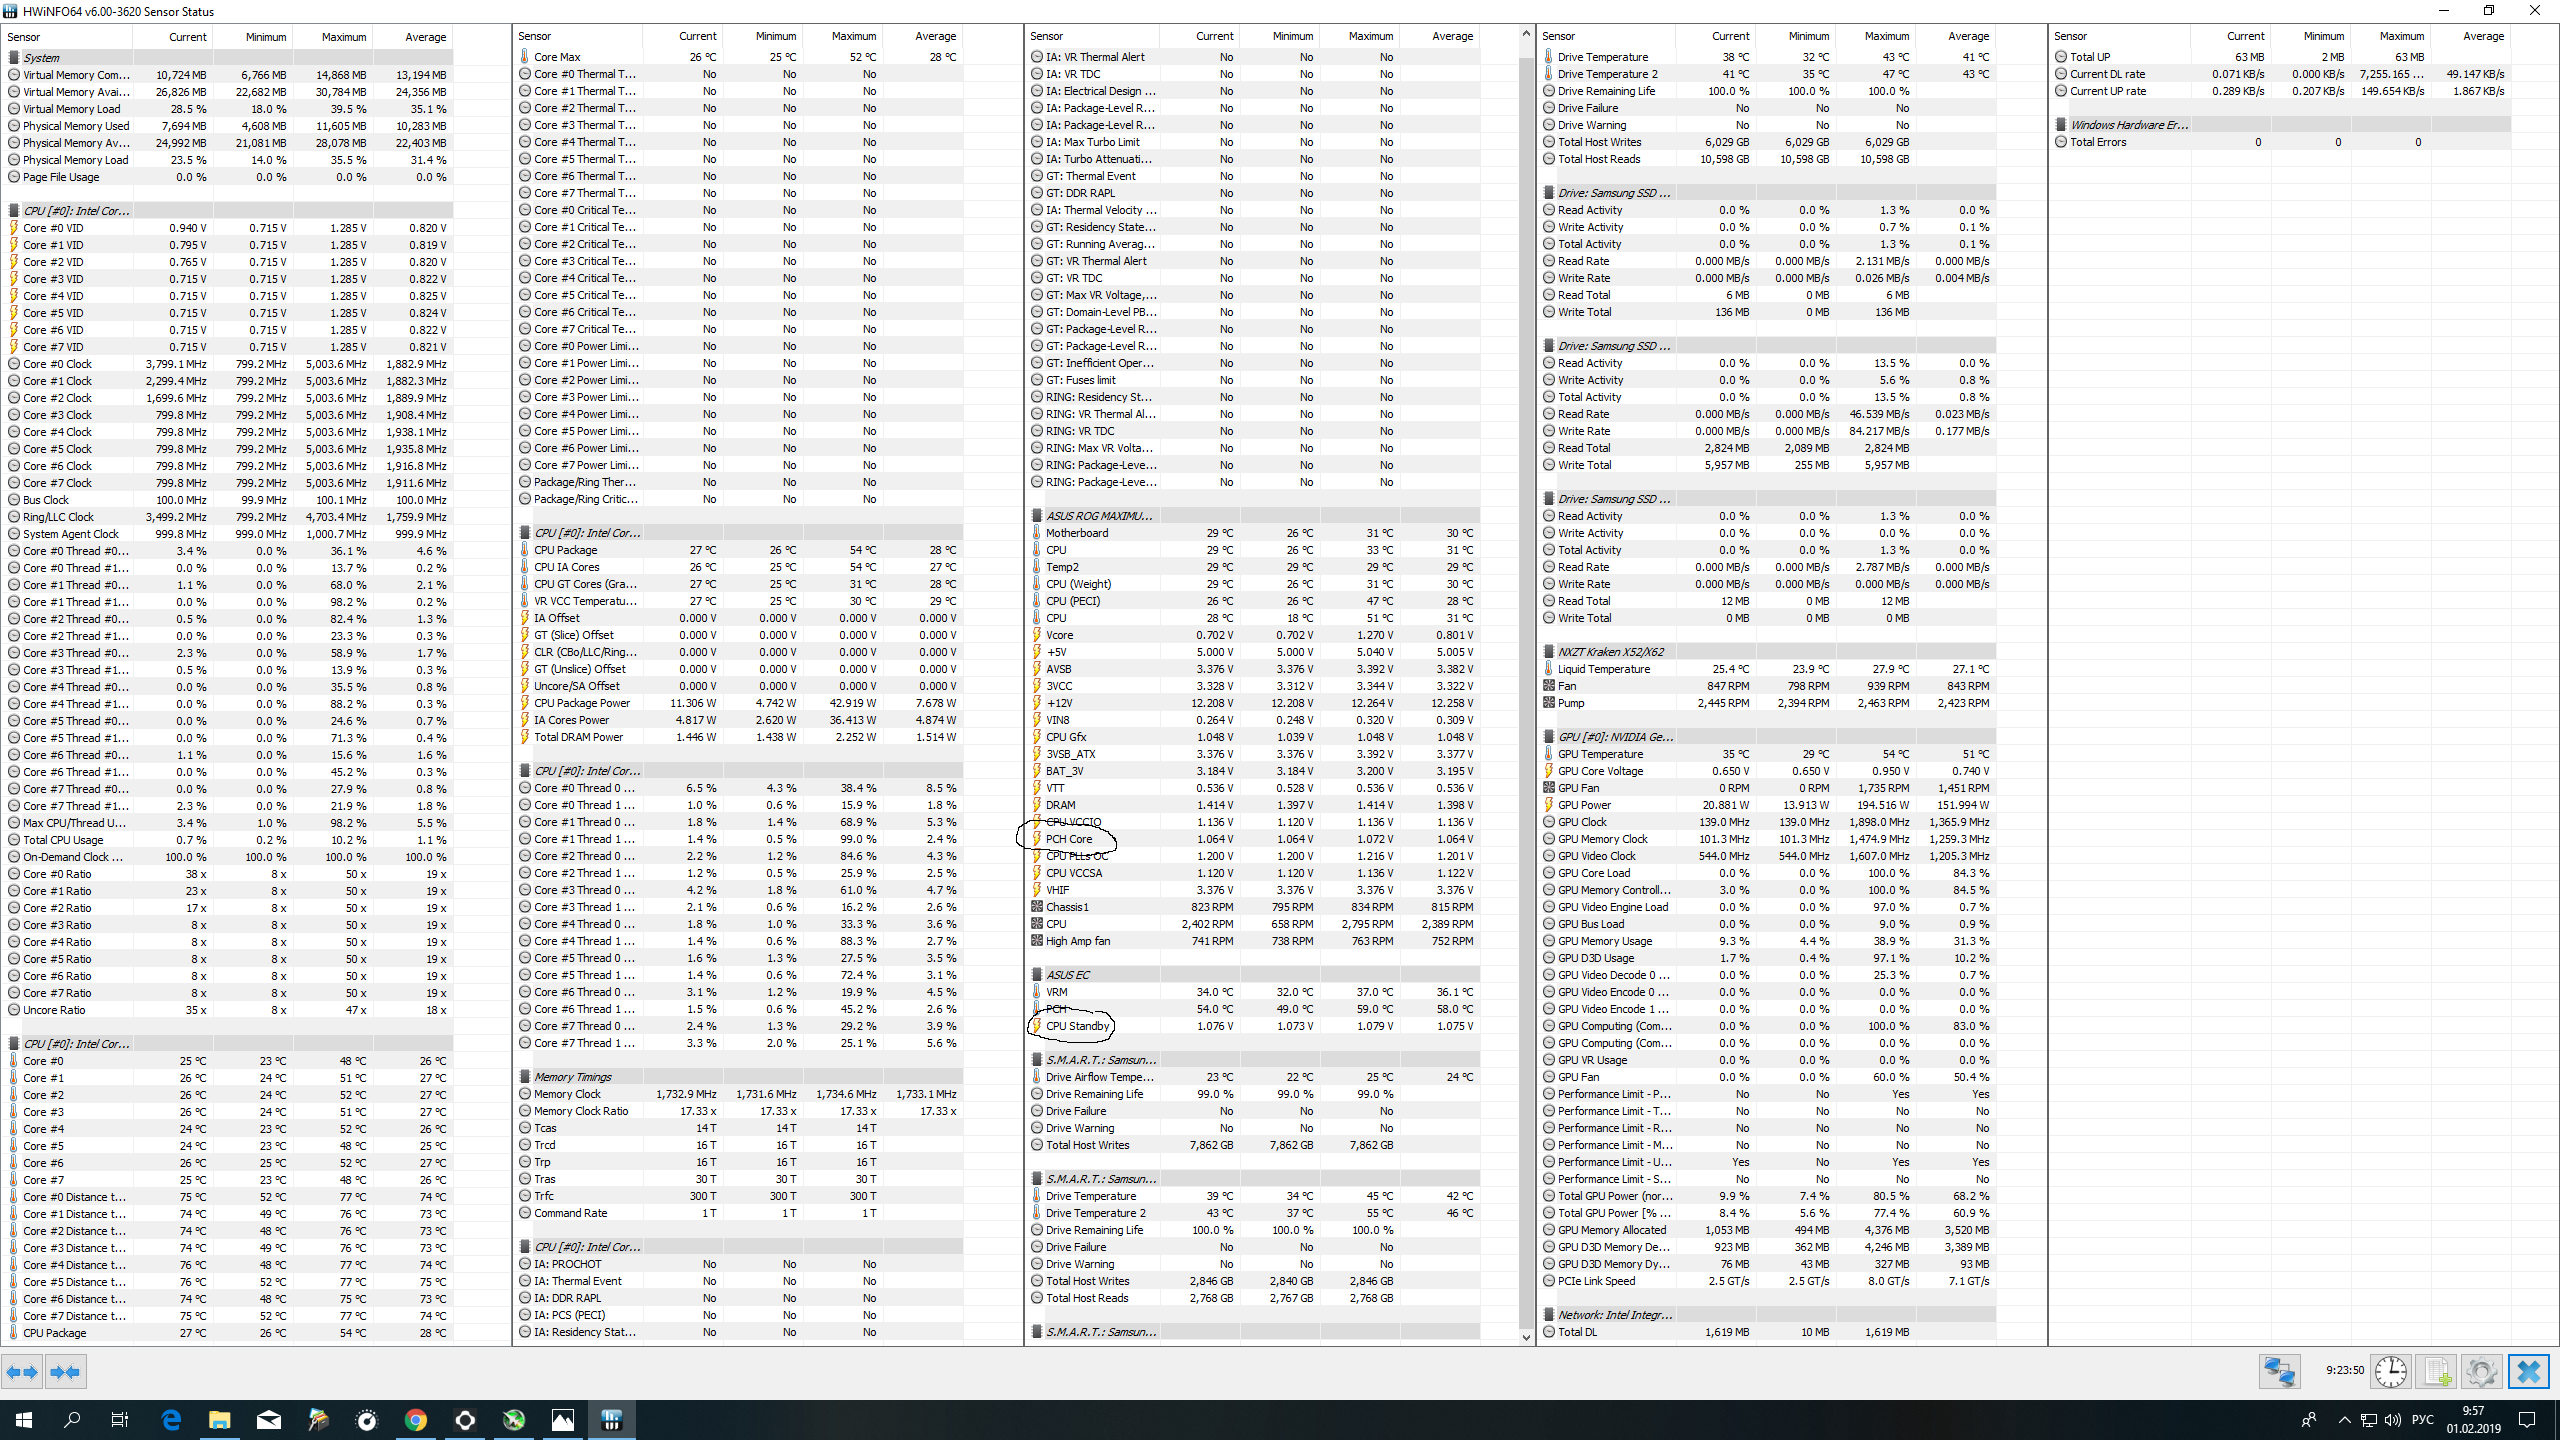The width and height of the screenshot is (2560, 1440).
Task: Open Google Chrome from the taskbar
Action: pos(416,1419)
